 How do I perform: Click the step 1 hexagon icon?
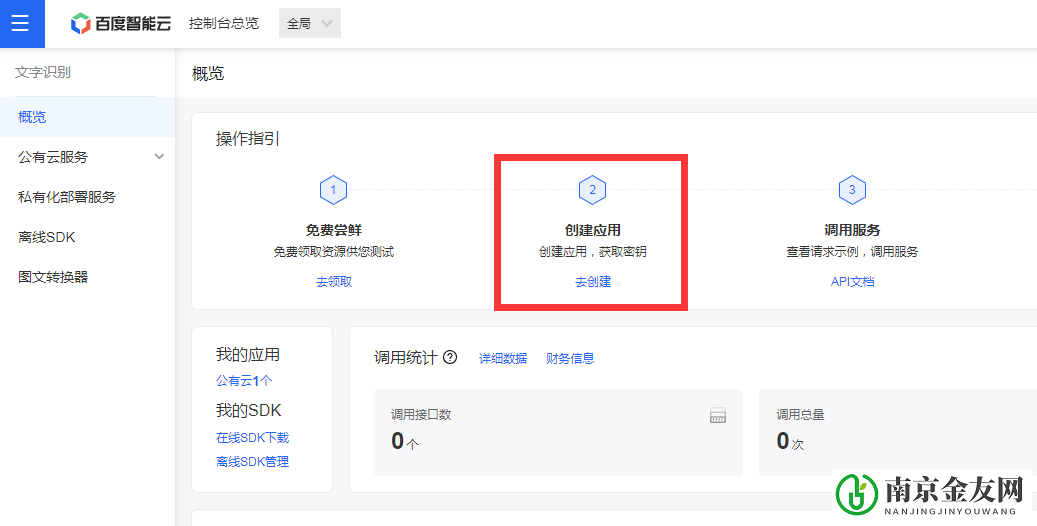click(x=333, y=190)
